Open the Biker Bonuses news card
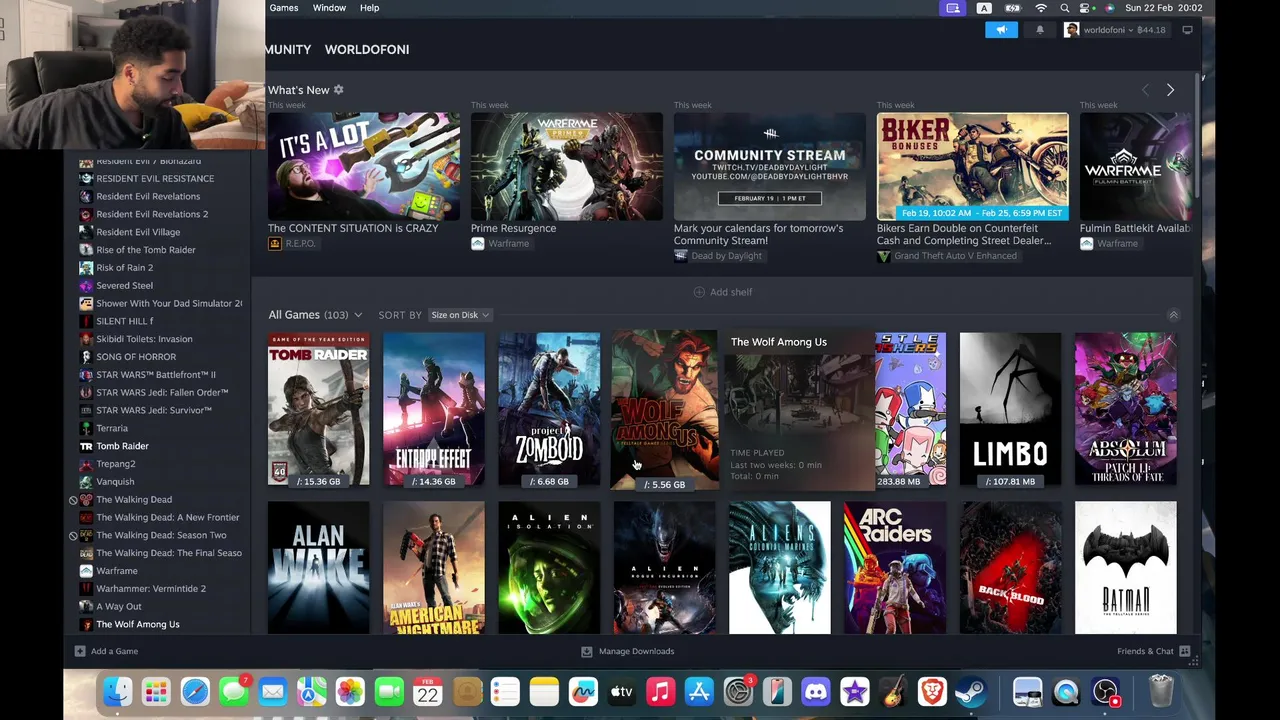The image size is (1280, 720). pyautogui.click(x=972, y=166)
